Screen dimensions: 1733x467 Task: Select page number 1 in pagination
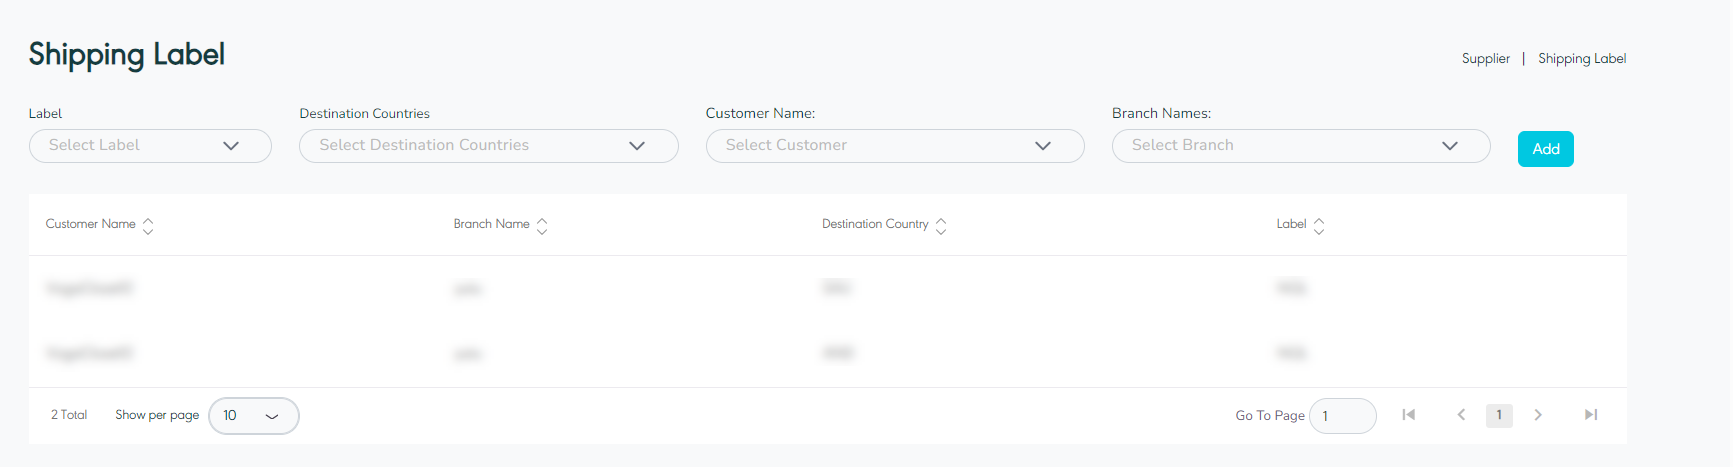[x=1499, y=415]
